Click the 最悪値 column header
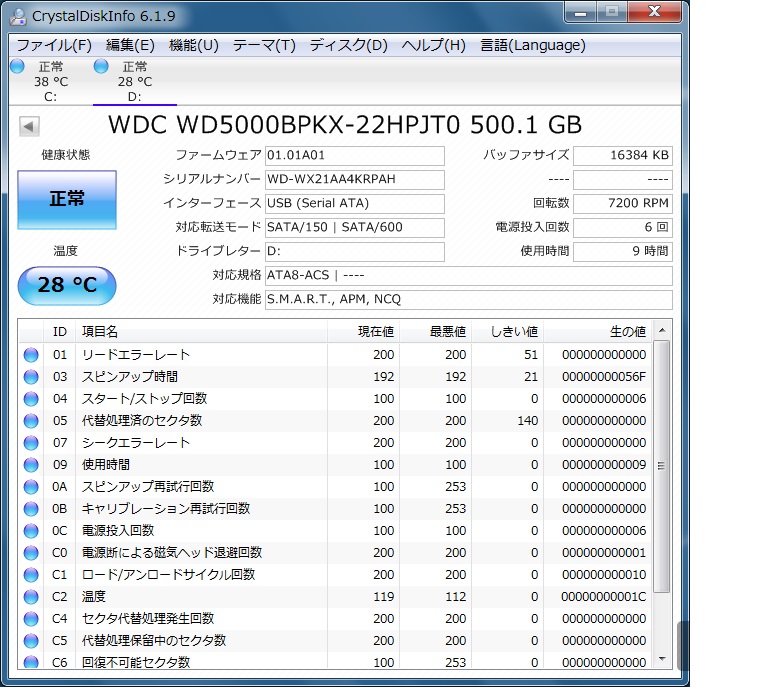768x687 pixels. tap(435, 332)
